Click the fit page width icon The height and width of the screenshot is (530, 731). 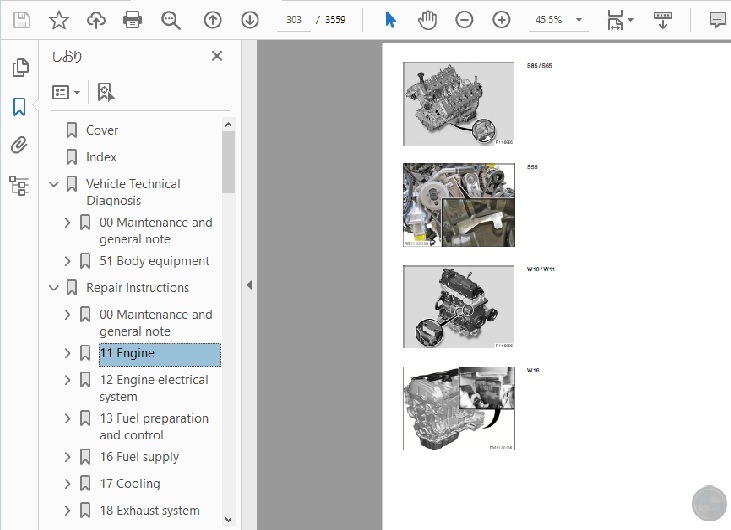pyautogui.click(x=615, y=20)
